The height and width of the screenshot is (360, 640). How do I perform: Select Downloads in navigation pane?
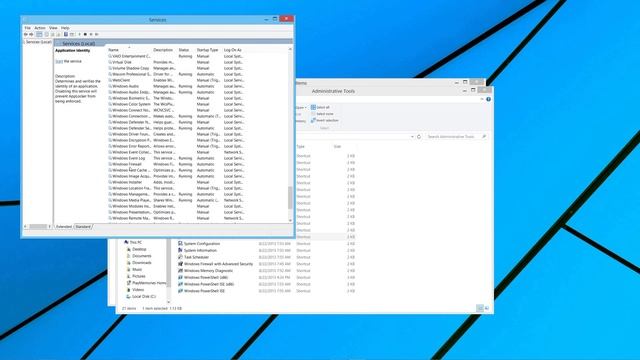[x=139, y=262]
